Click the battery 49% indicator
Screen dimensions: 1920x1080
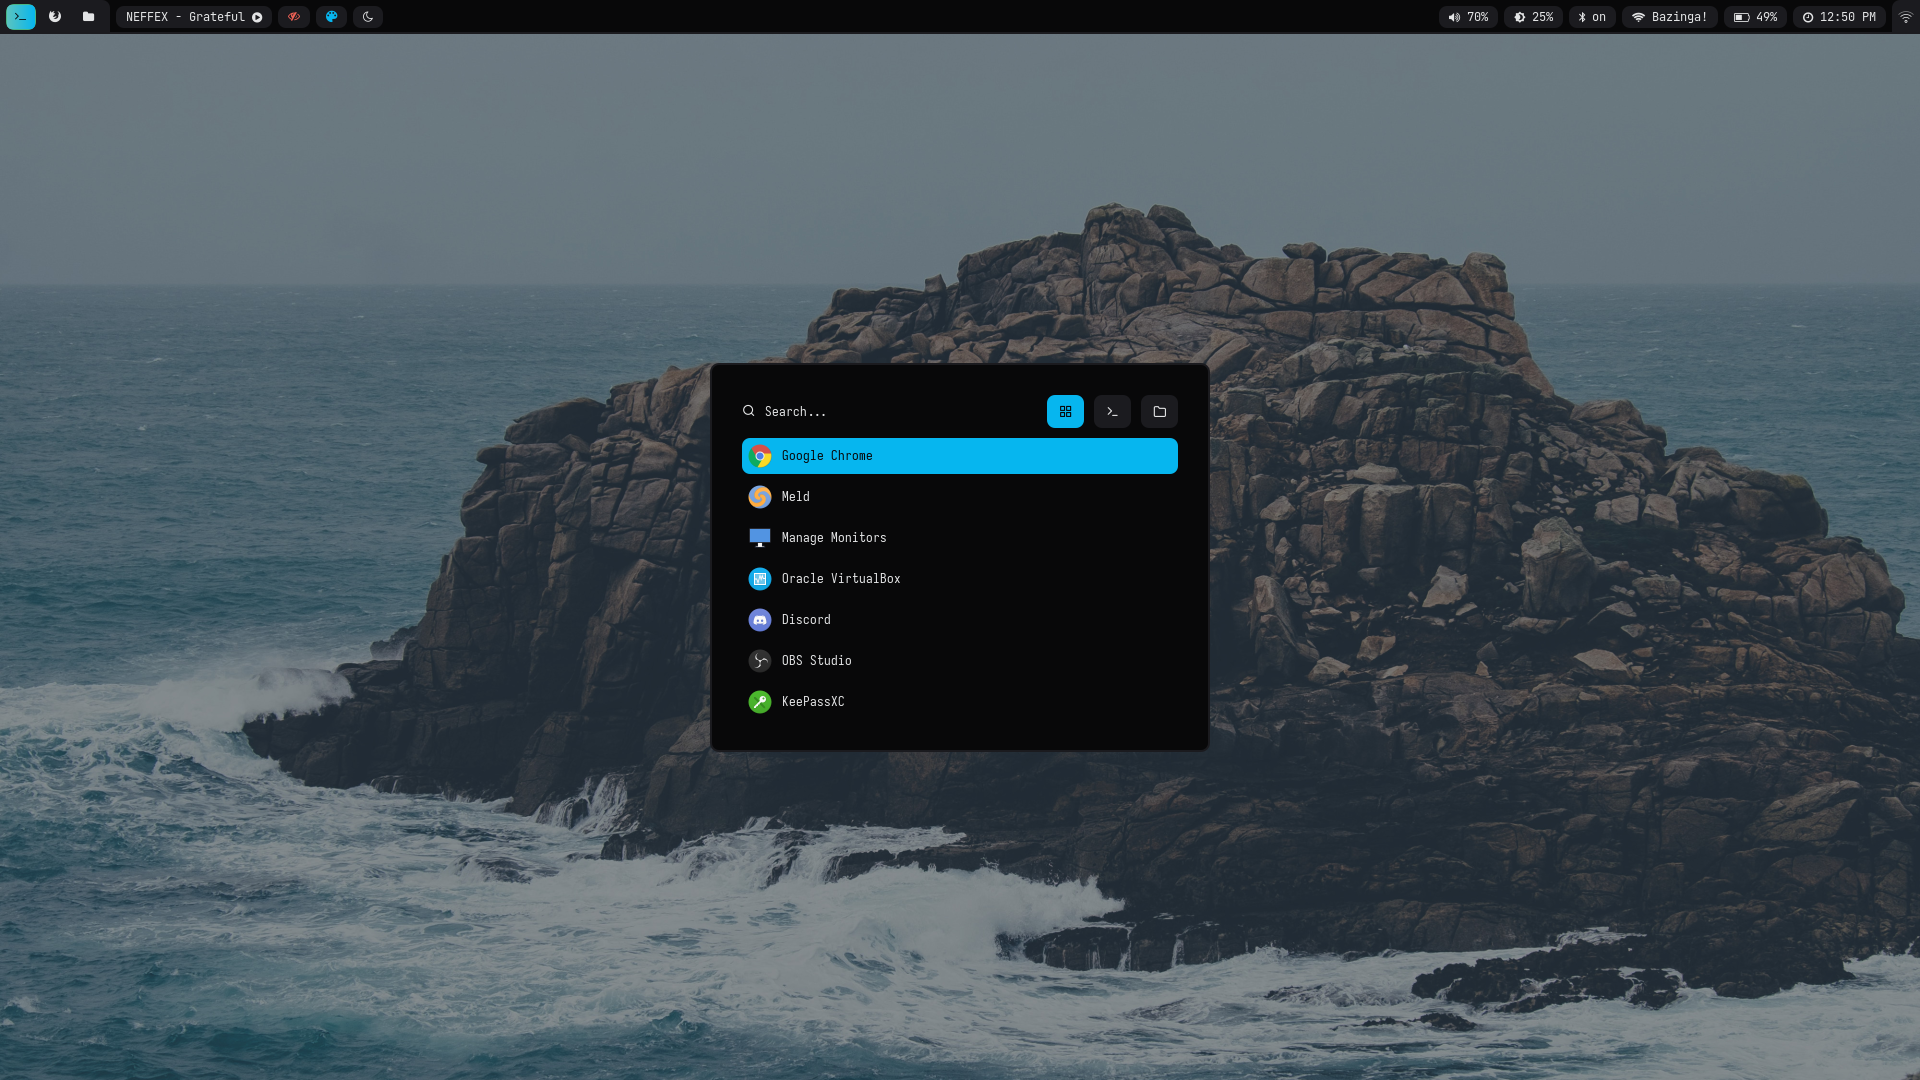click(1755, 17)
